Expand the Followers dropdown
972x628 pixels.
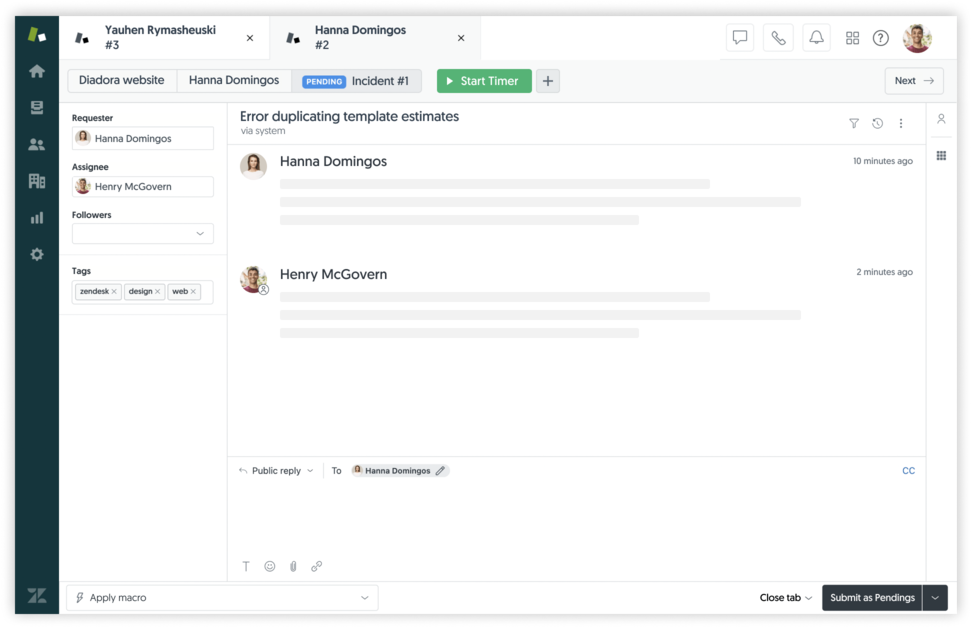198,233
